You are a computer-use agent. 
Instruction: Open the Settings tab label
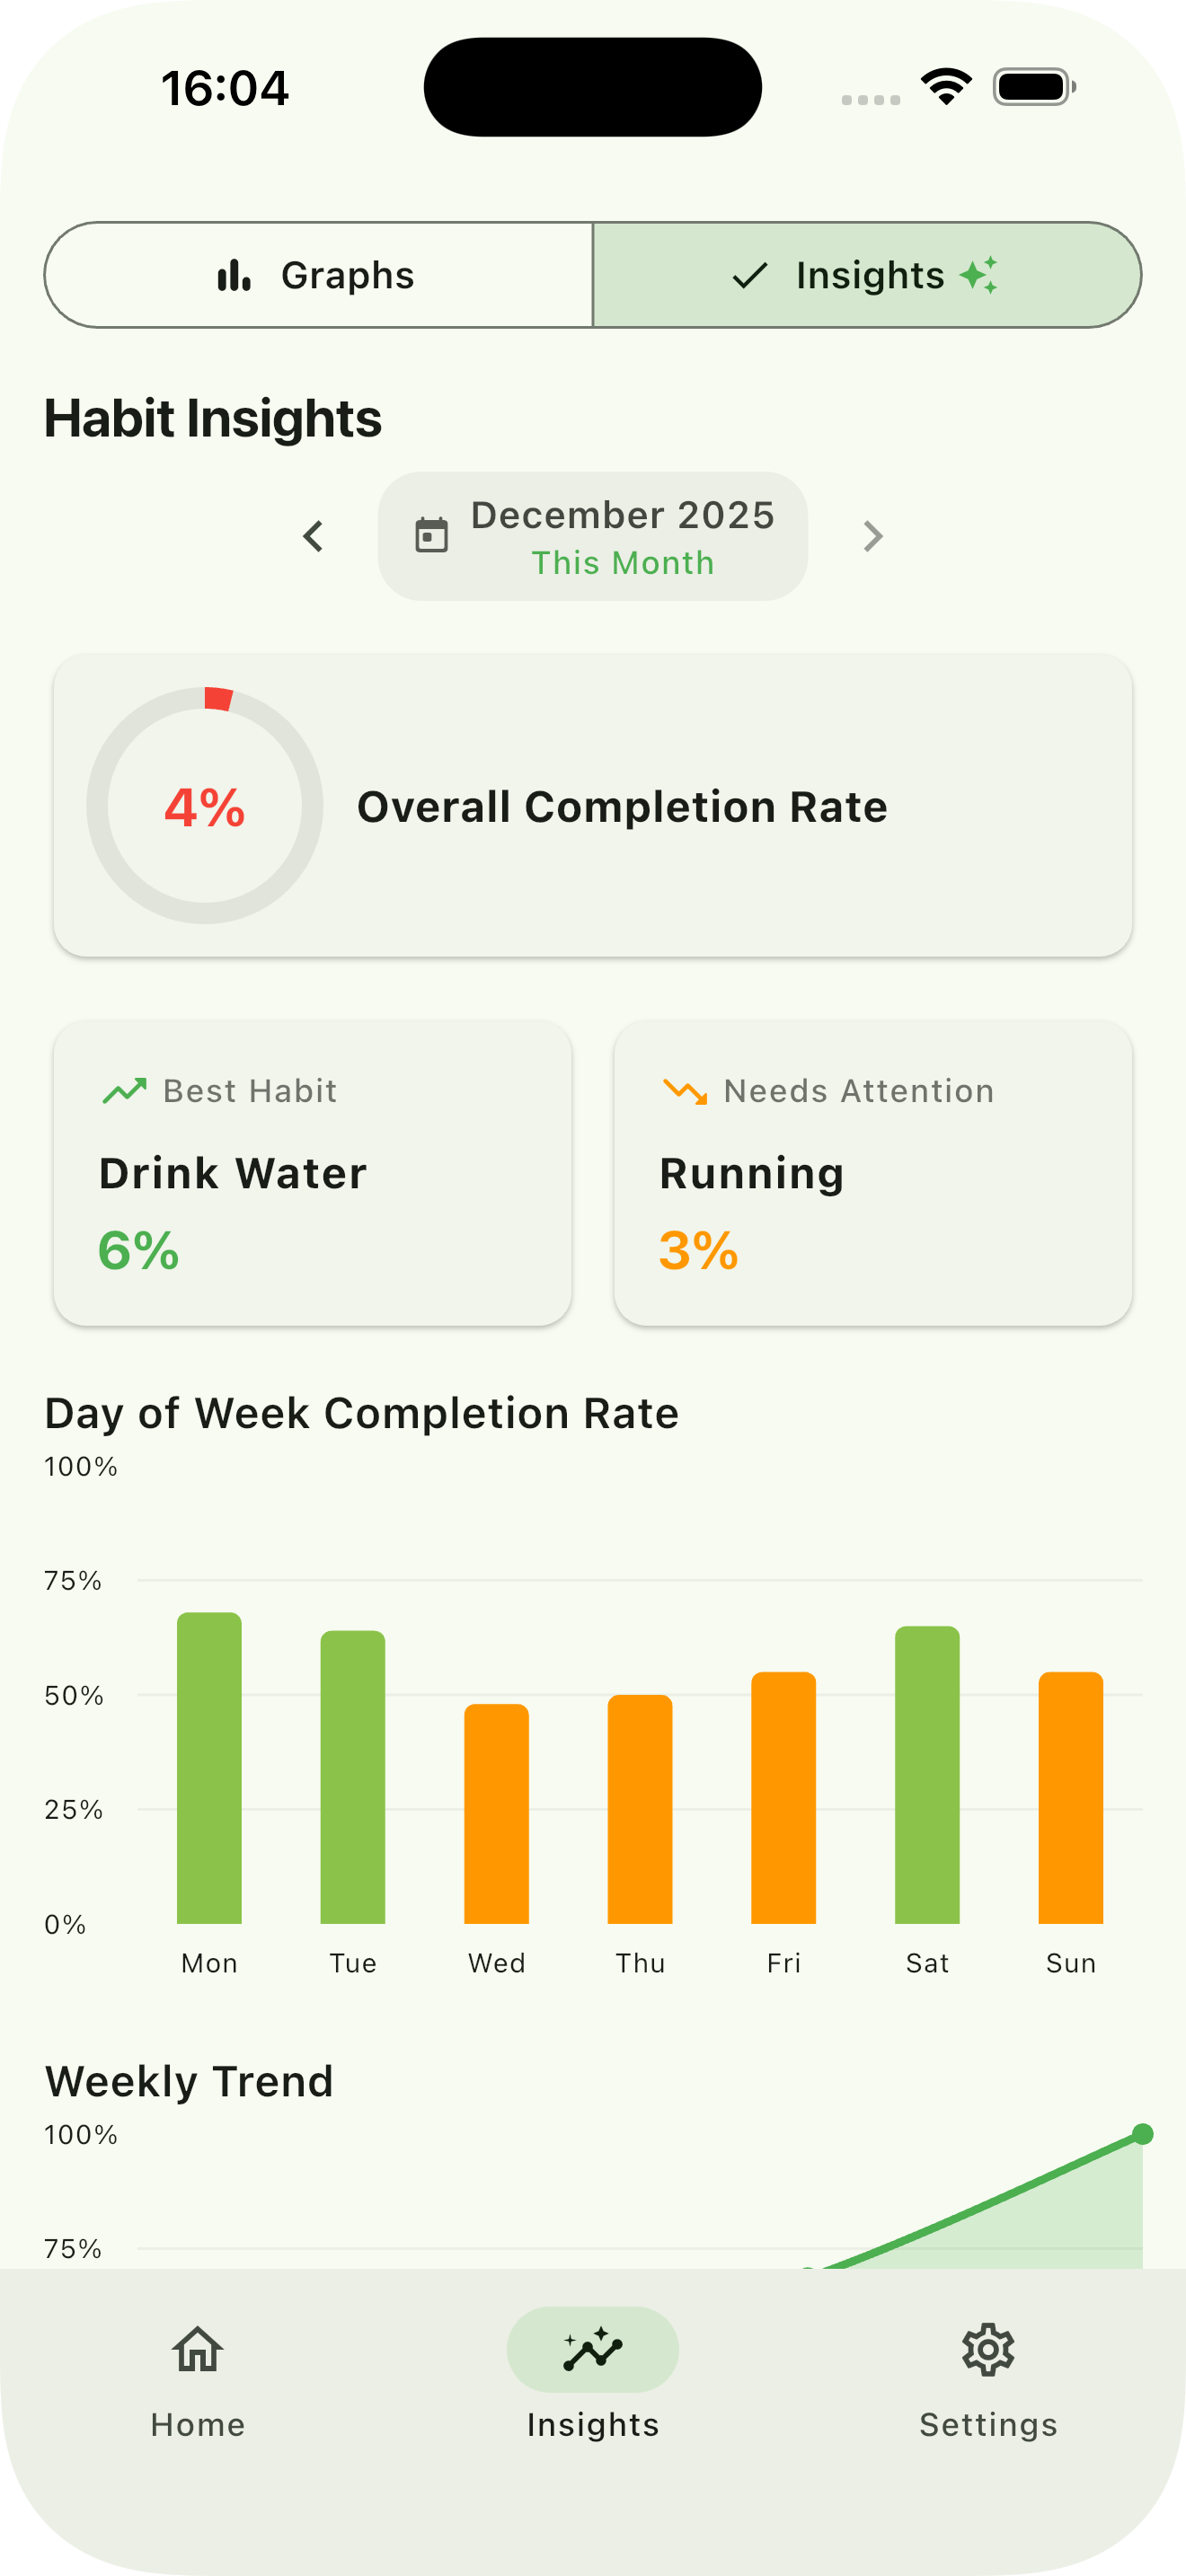(988, 2424)
